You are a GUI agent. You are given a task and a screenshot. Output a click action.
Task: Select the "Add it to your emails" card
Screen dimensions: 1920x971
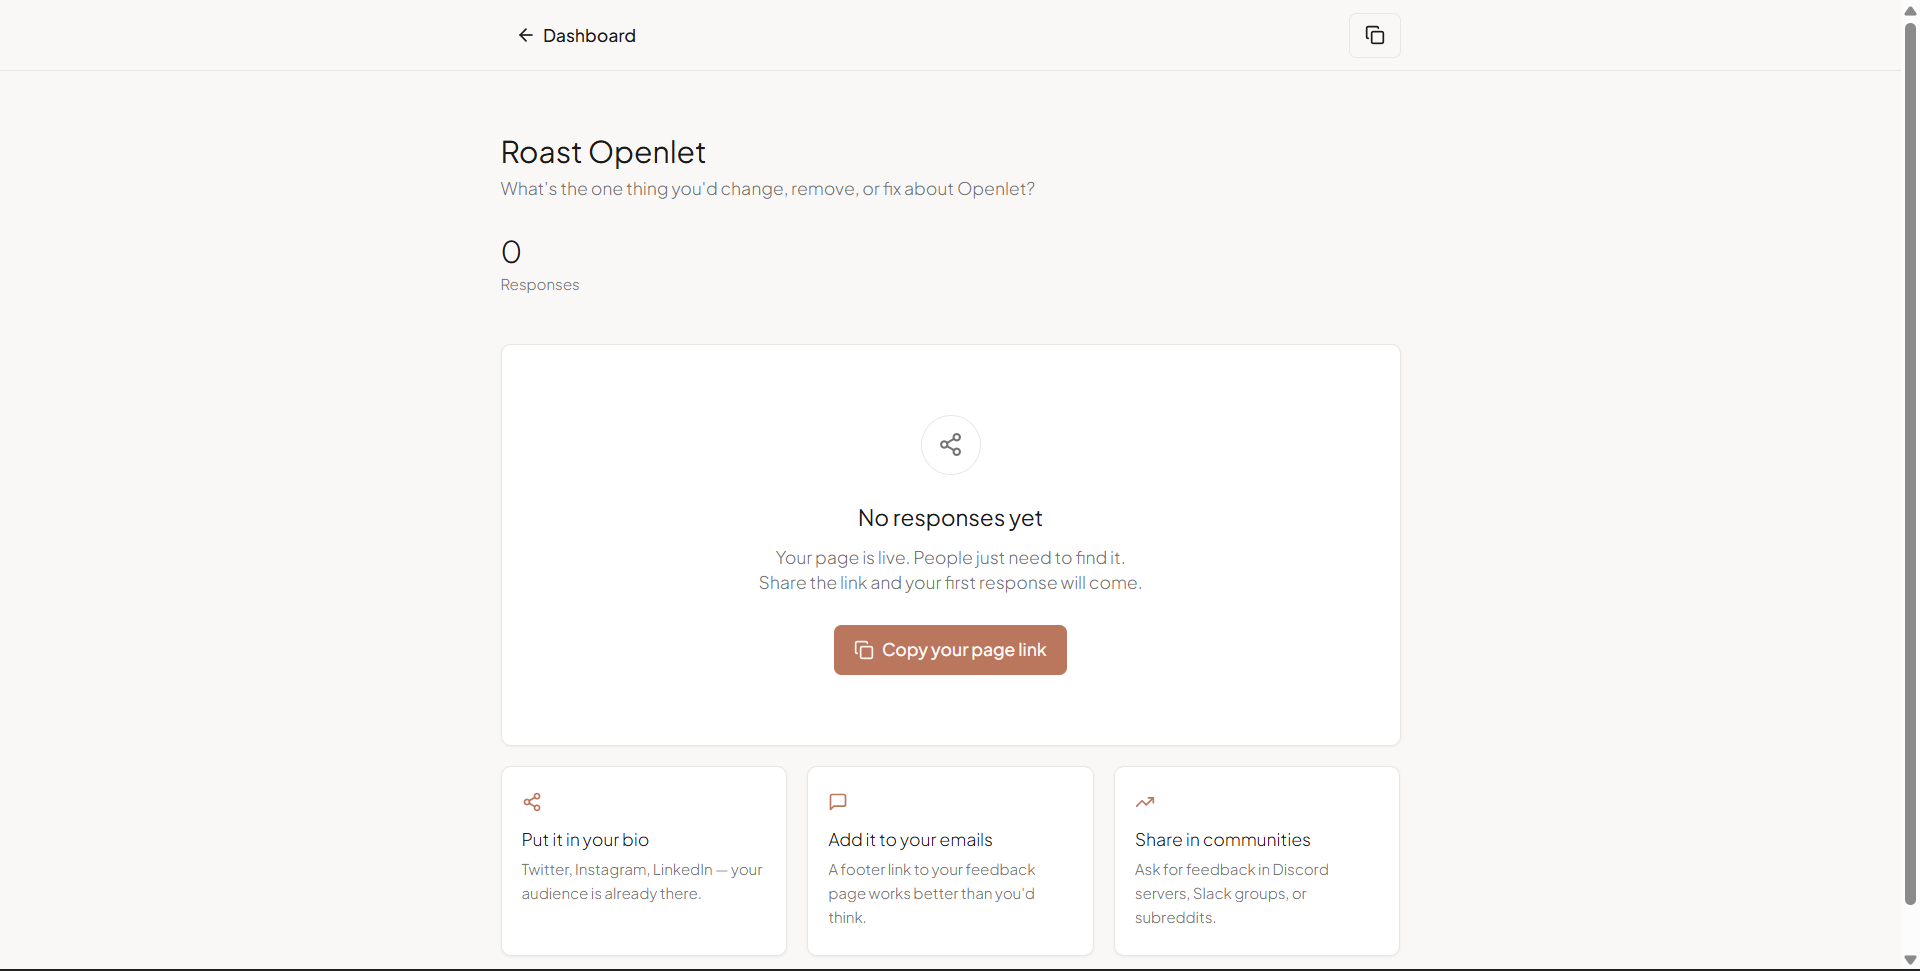(949, 860)
